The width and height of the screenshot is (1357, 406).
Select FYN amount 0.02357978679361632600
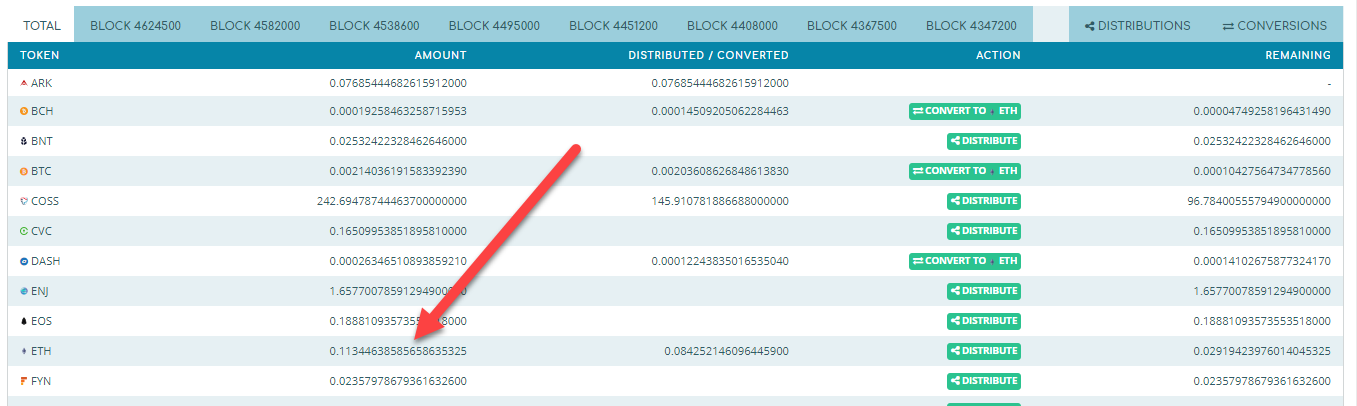coord(398,382)
